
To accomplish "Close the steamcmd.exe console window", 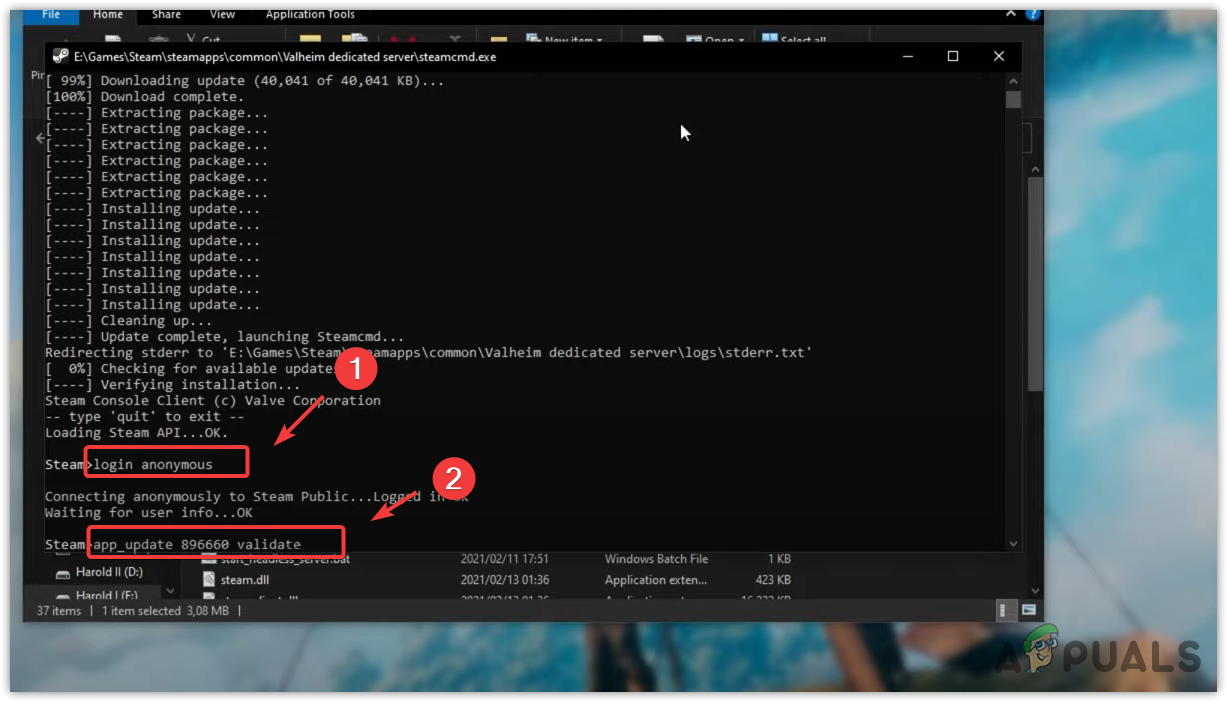I will [x=999, y=57].
